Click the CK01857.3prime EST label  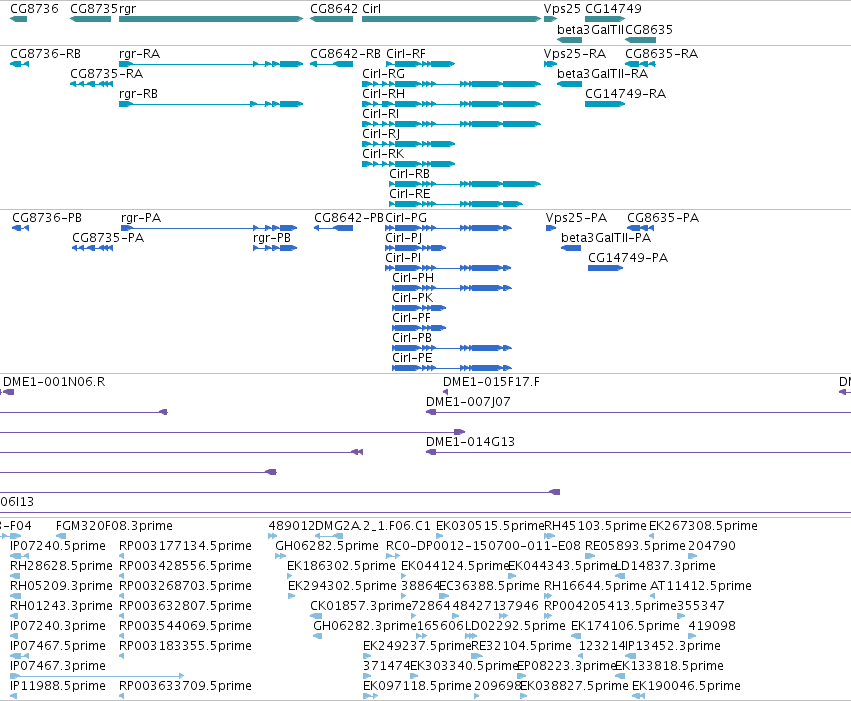(360, 607)
